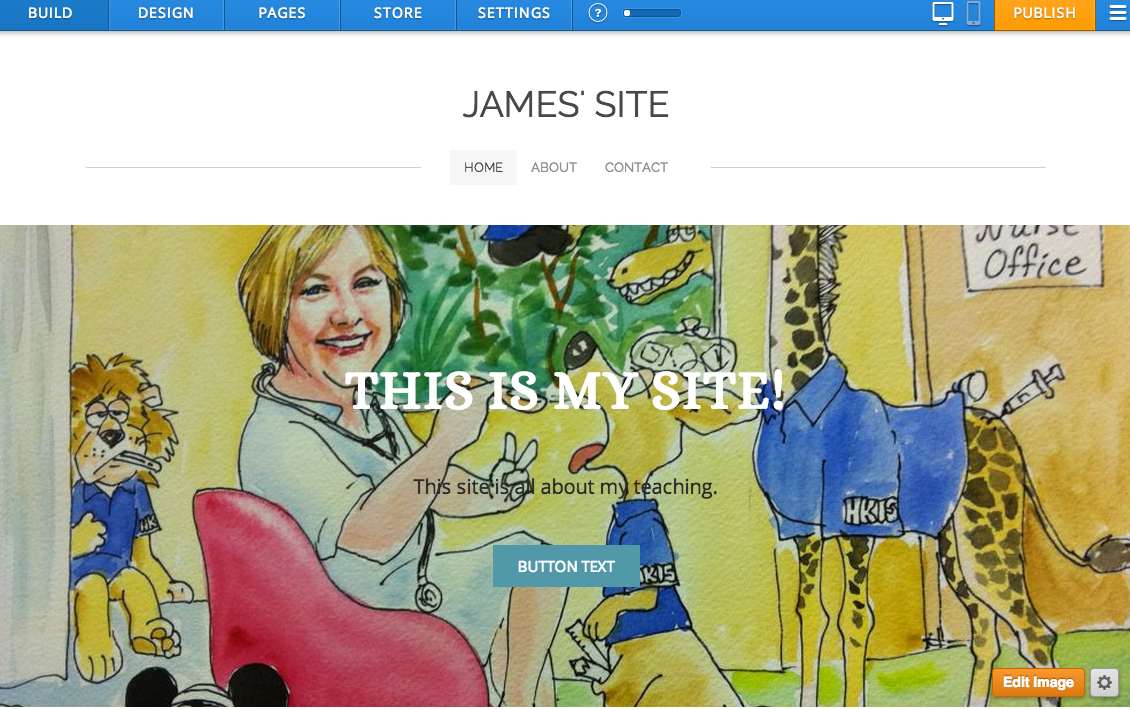Open the Design tab
Screen dimensions: 1130x709
coord(166,14)
